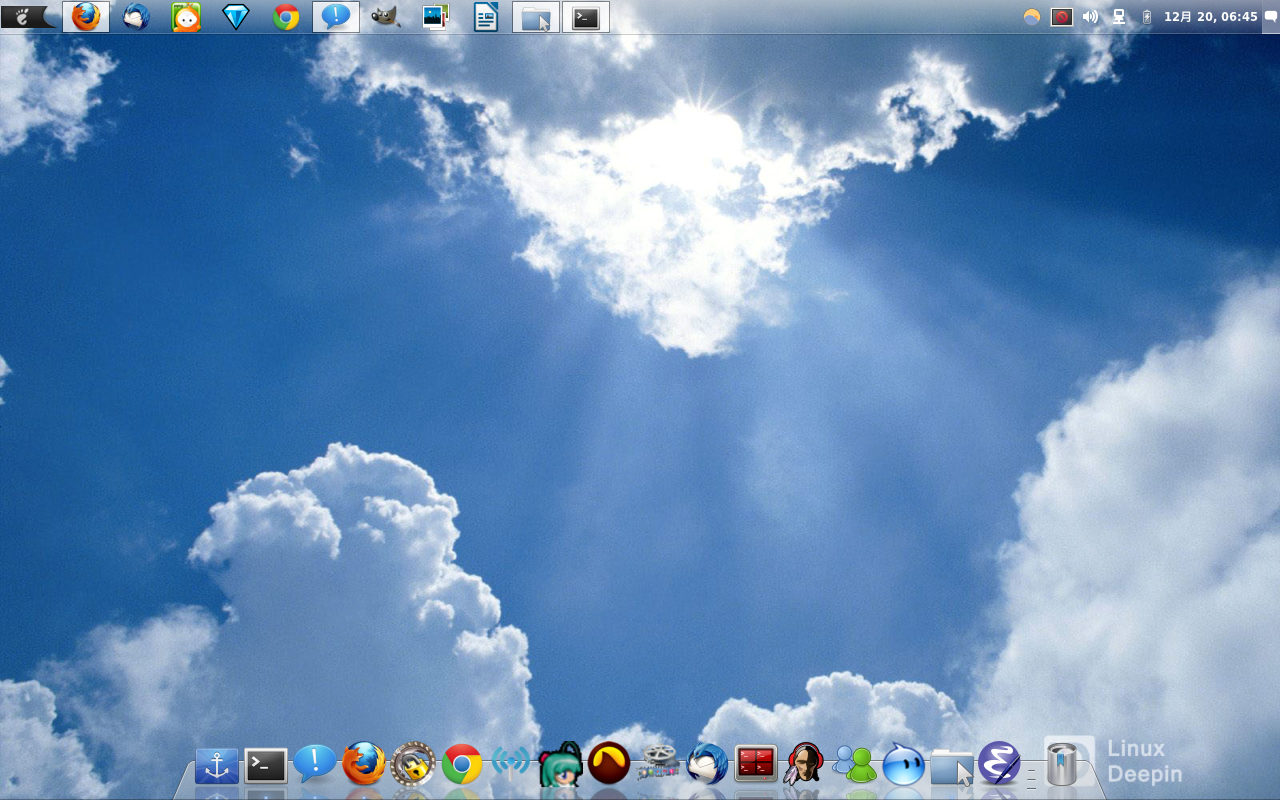
Task: Open the padlock security app in dock
Action: coord(413,765)
